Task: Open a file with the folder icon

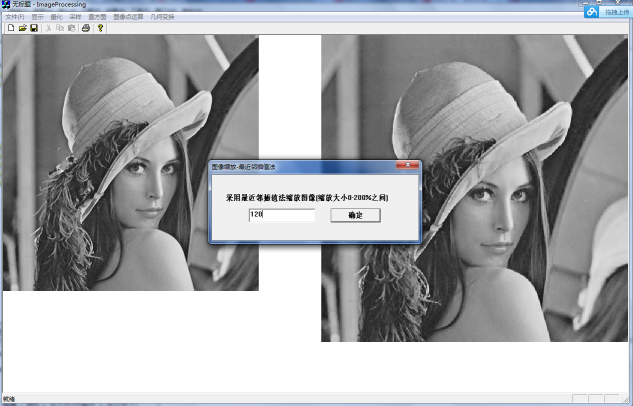Action: (x=23, y=28)
